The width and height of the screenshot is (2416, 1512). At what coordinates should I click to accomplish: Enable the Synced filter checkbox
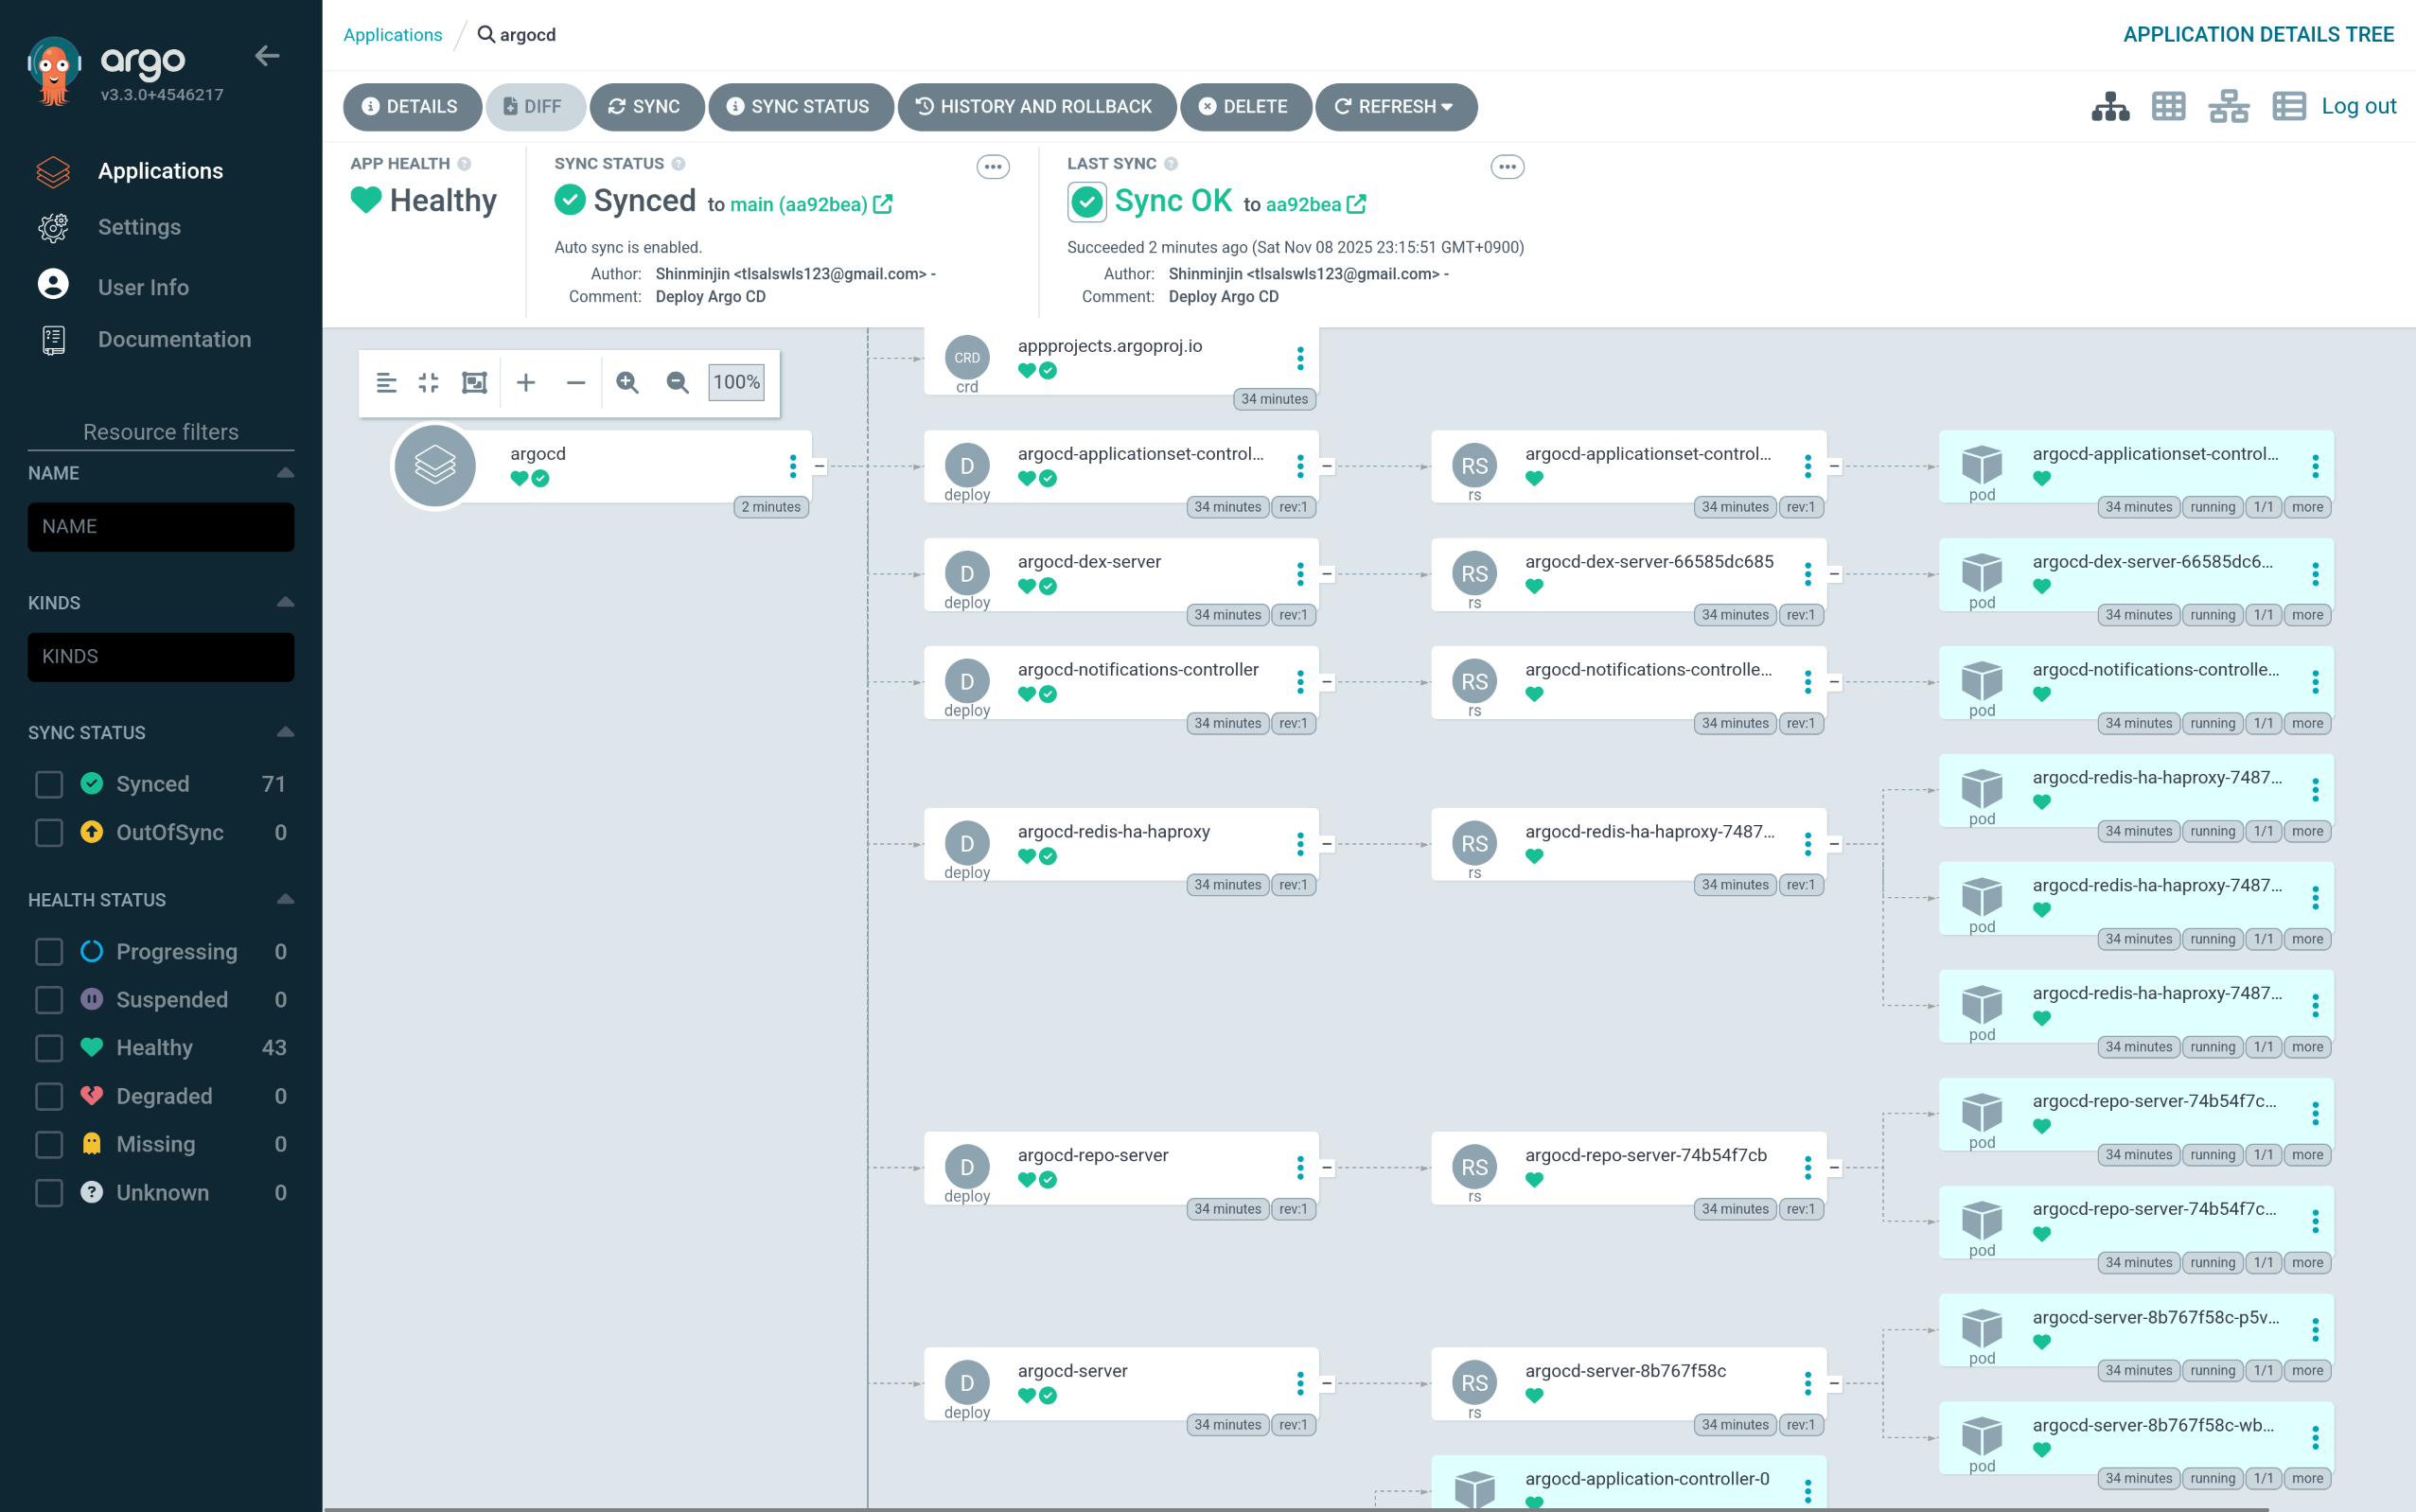pyautogui.click(x=49, y=784)
